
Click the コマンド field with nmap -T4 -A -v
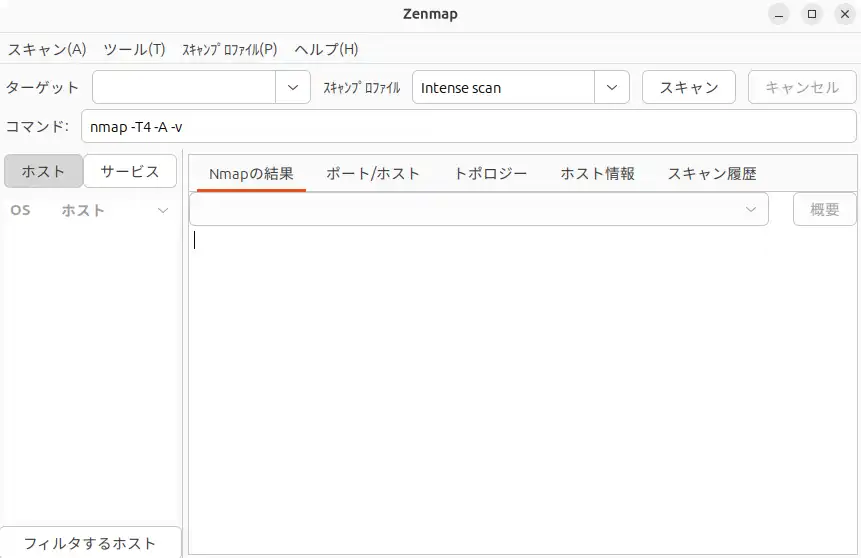[x=469, y=126]
